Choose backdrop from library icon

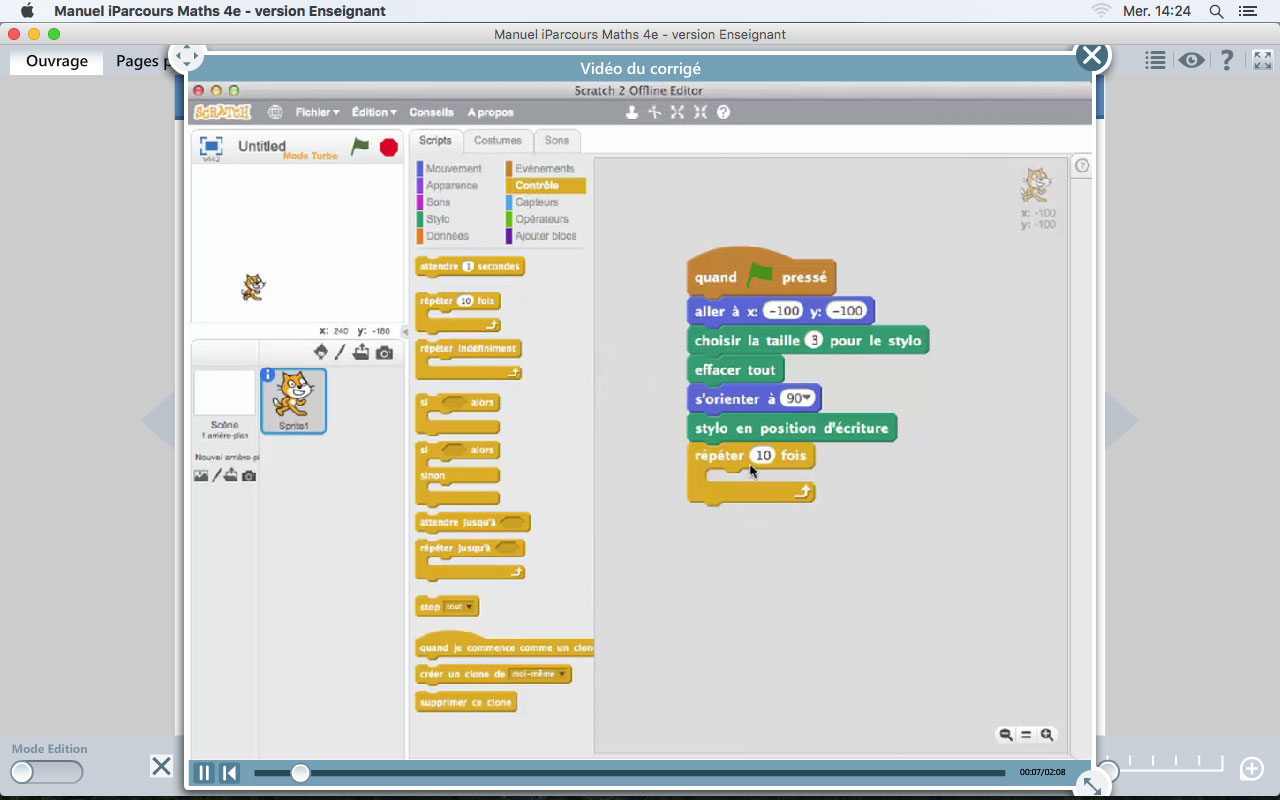[x=201, y=476]
